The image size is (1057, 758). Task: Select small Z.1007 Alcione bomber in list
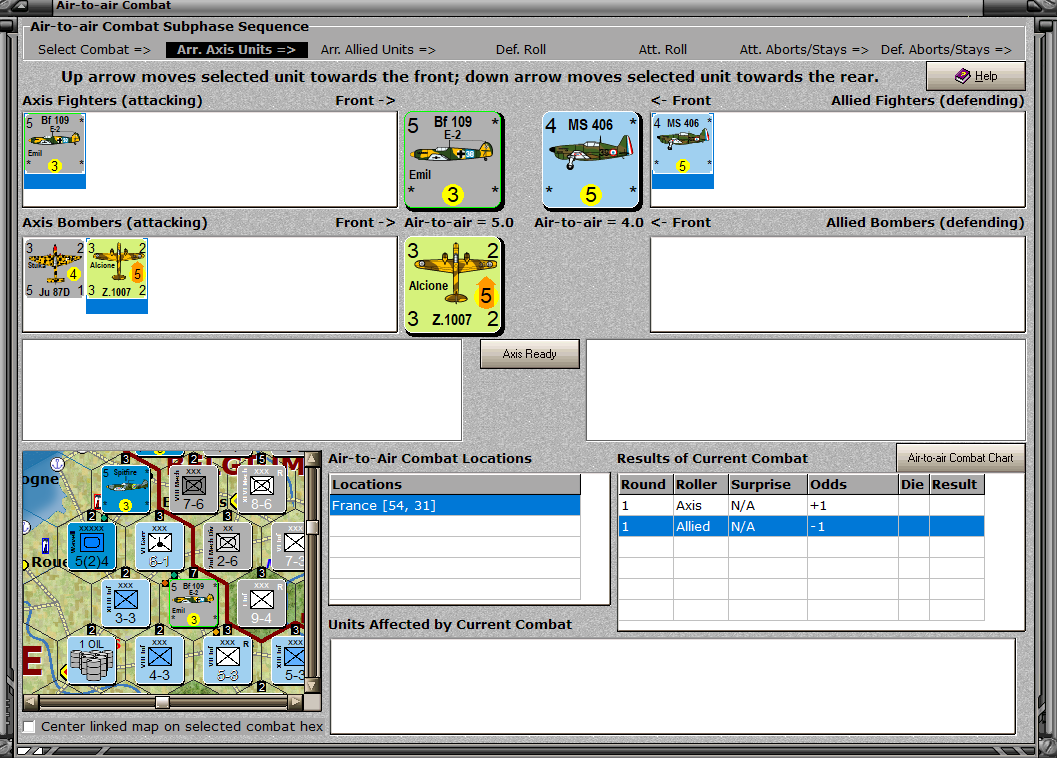pyautogui.click(x=117, y=268)
